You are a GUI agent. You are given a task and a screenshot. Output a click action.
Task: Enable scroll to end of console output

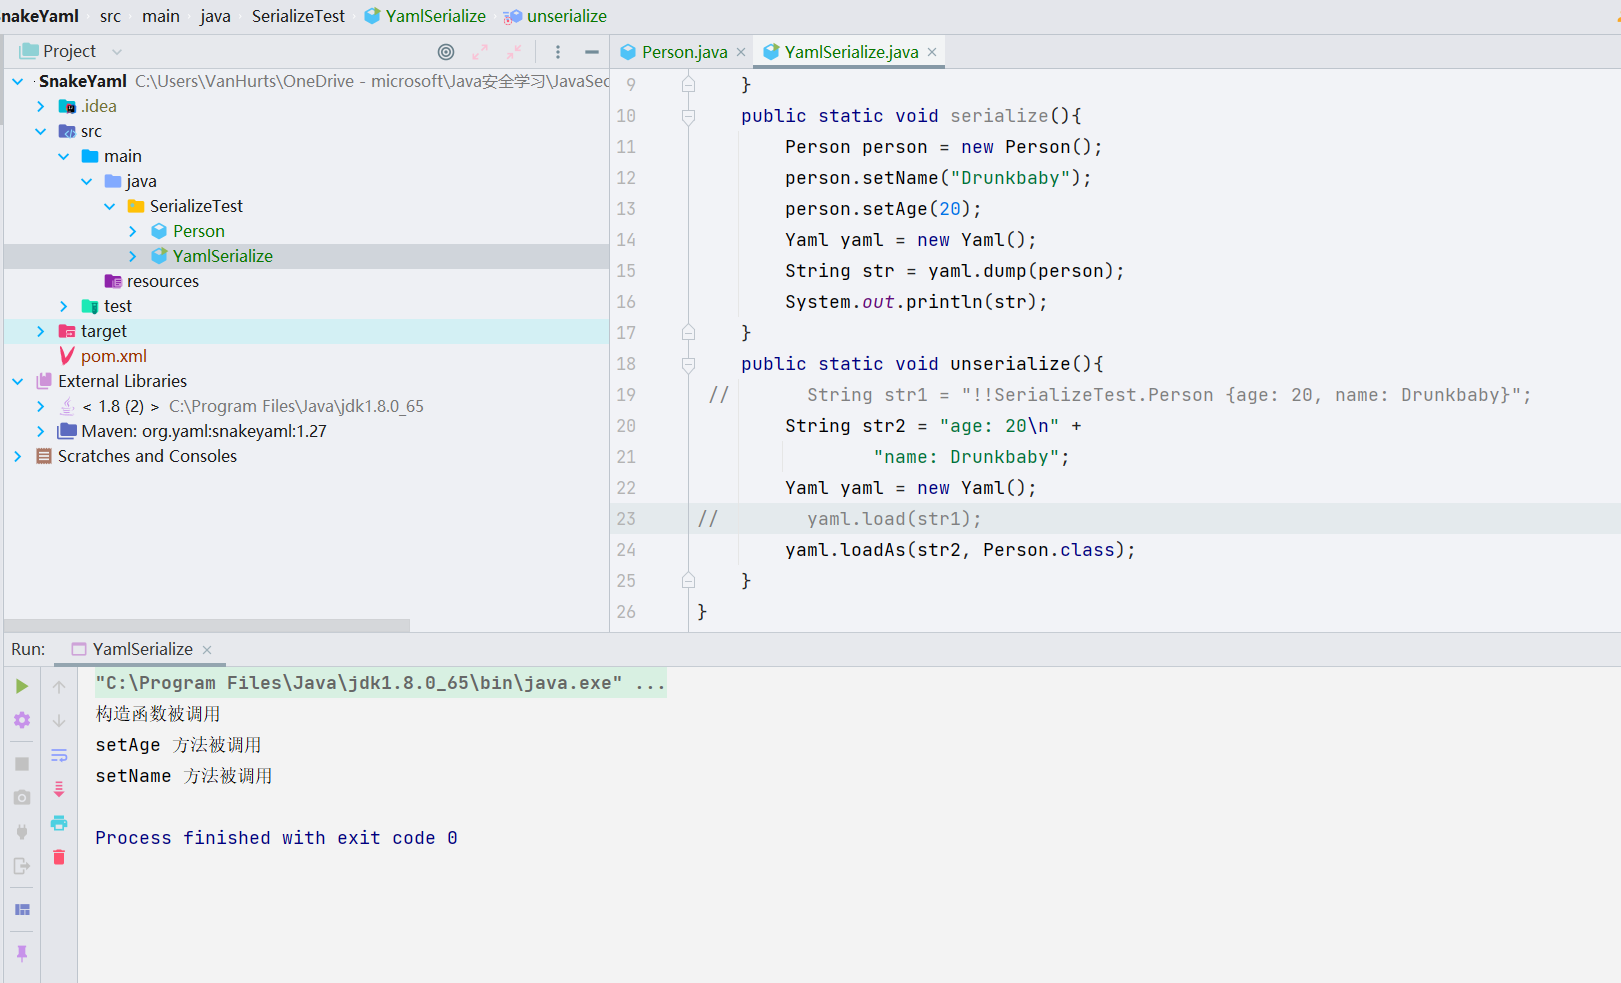tap(59, 789)
